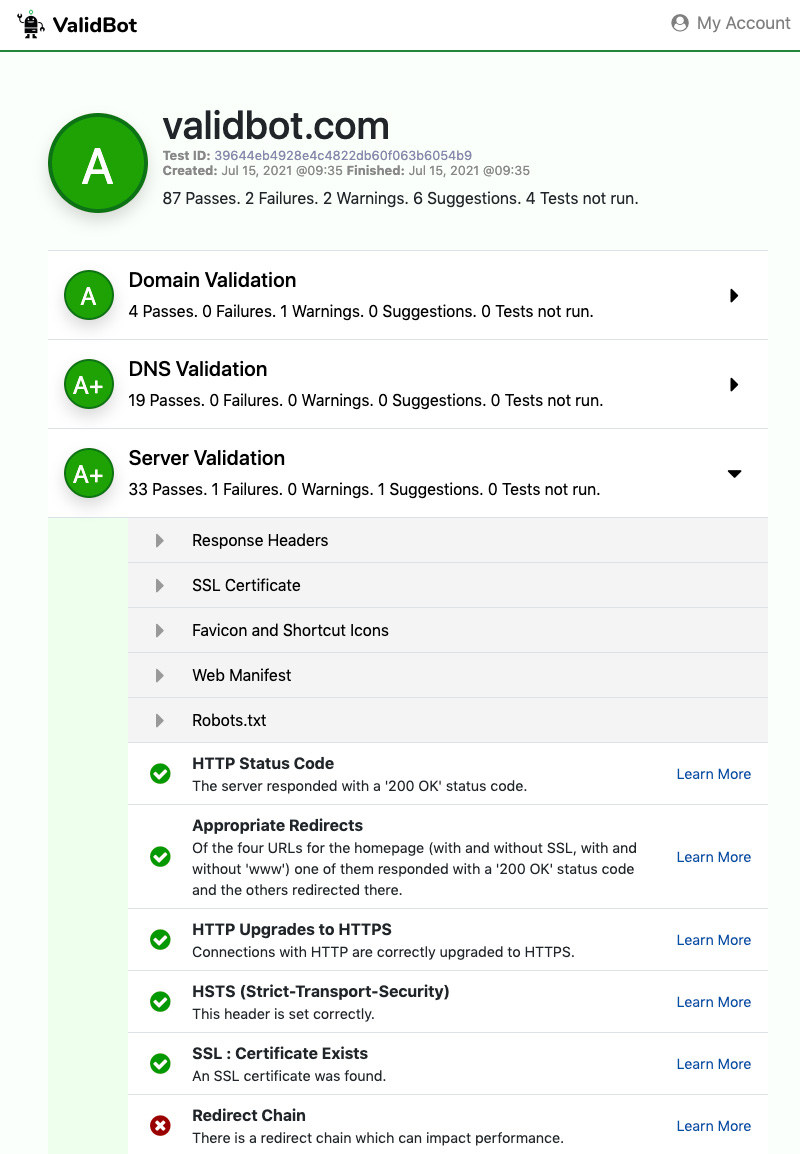Expand the Response Headers group

pyautogui.click(x=260, y=540)
